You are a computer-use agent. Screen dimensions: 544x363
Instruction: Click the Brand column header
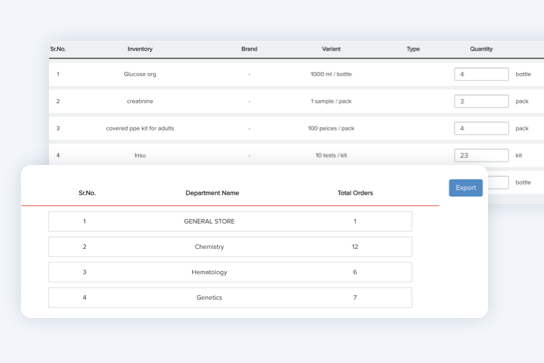(x=249, y=49)
